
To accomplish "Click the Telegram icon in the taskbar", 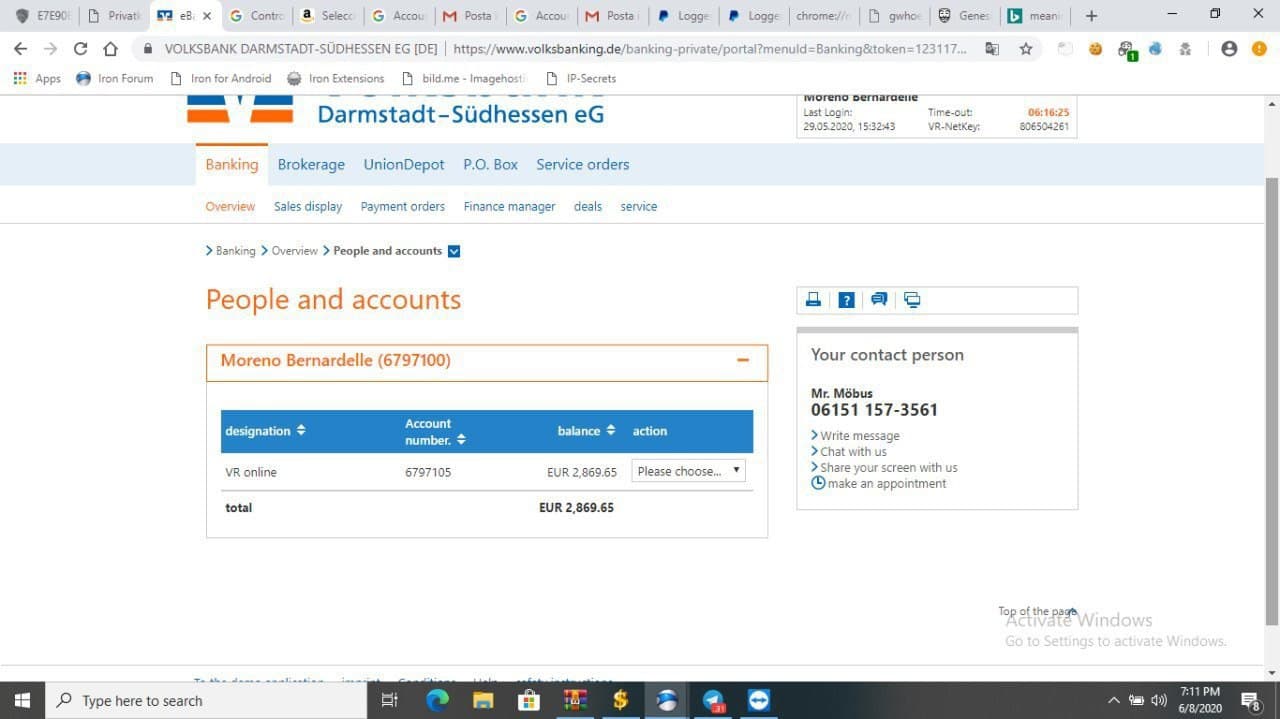I will point(713,701).
